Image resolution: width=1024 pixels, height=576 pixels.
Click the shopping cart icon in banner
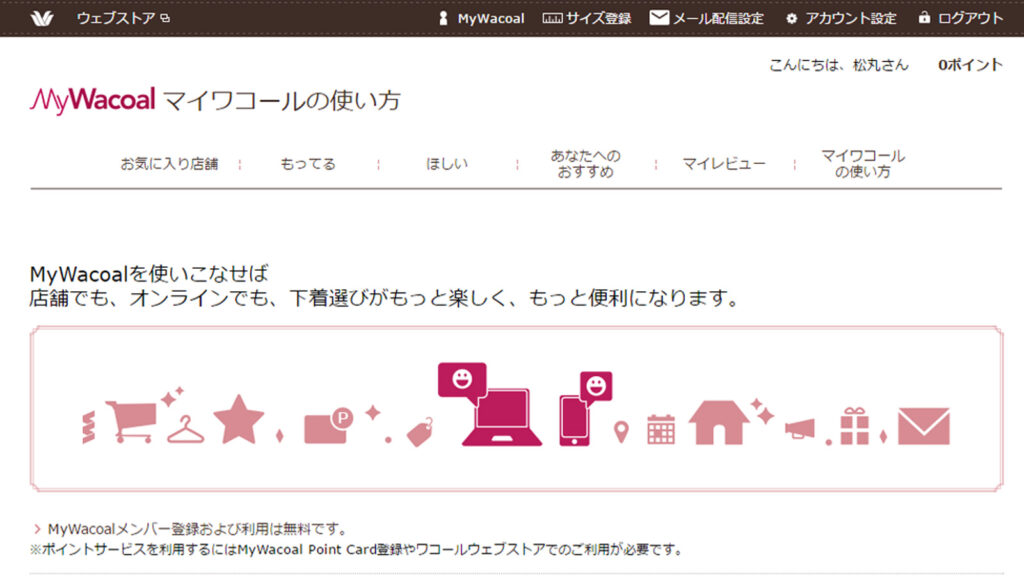click(x=131, y=422)
